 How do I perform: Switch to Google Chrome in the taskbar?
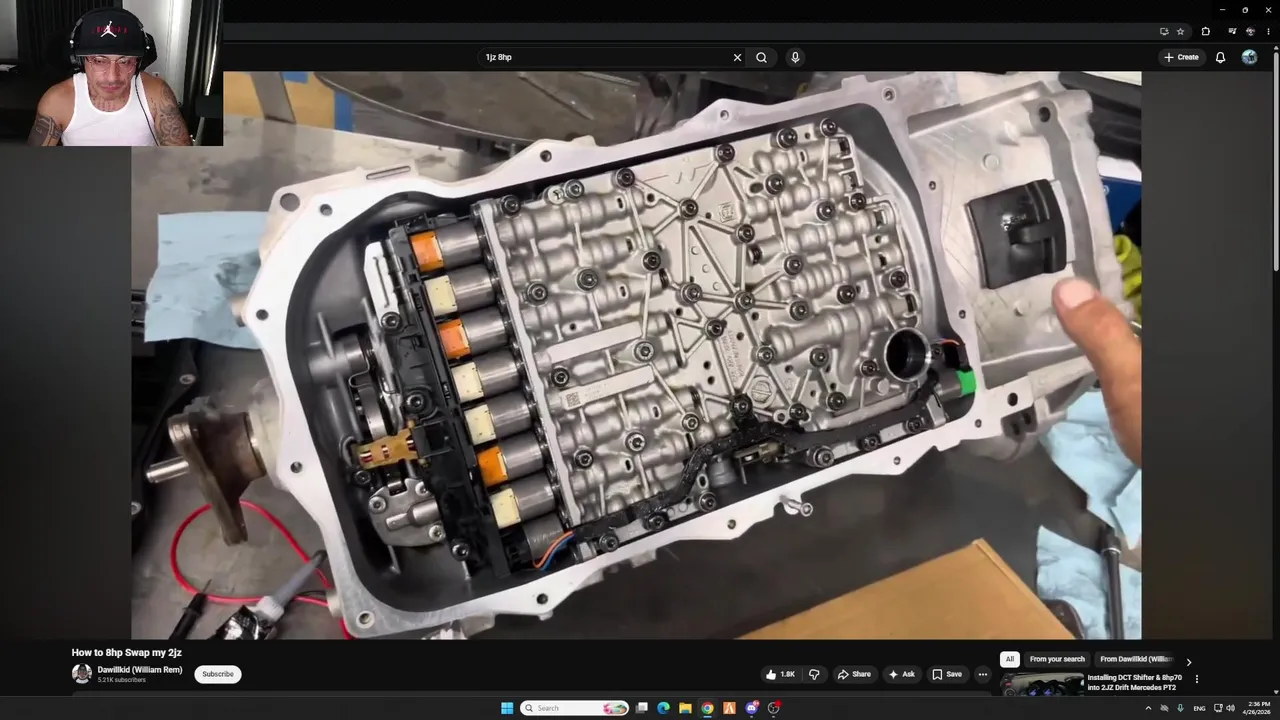[707, 708]
